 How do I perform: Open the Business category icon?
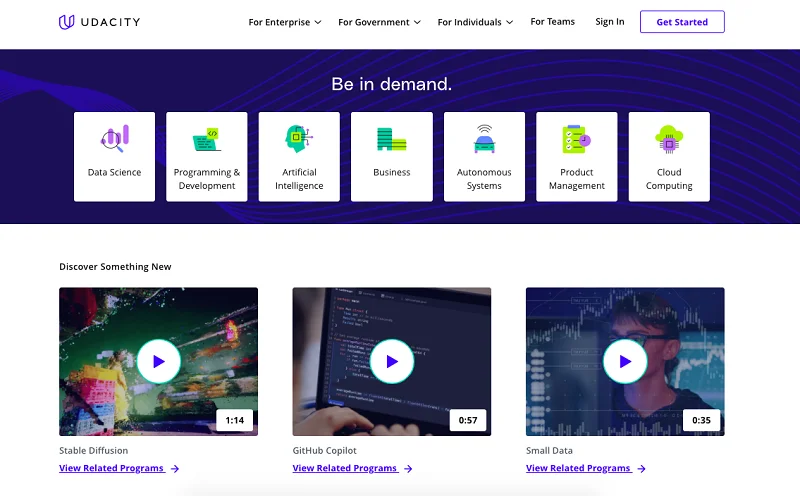coord(391,139)
